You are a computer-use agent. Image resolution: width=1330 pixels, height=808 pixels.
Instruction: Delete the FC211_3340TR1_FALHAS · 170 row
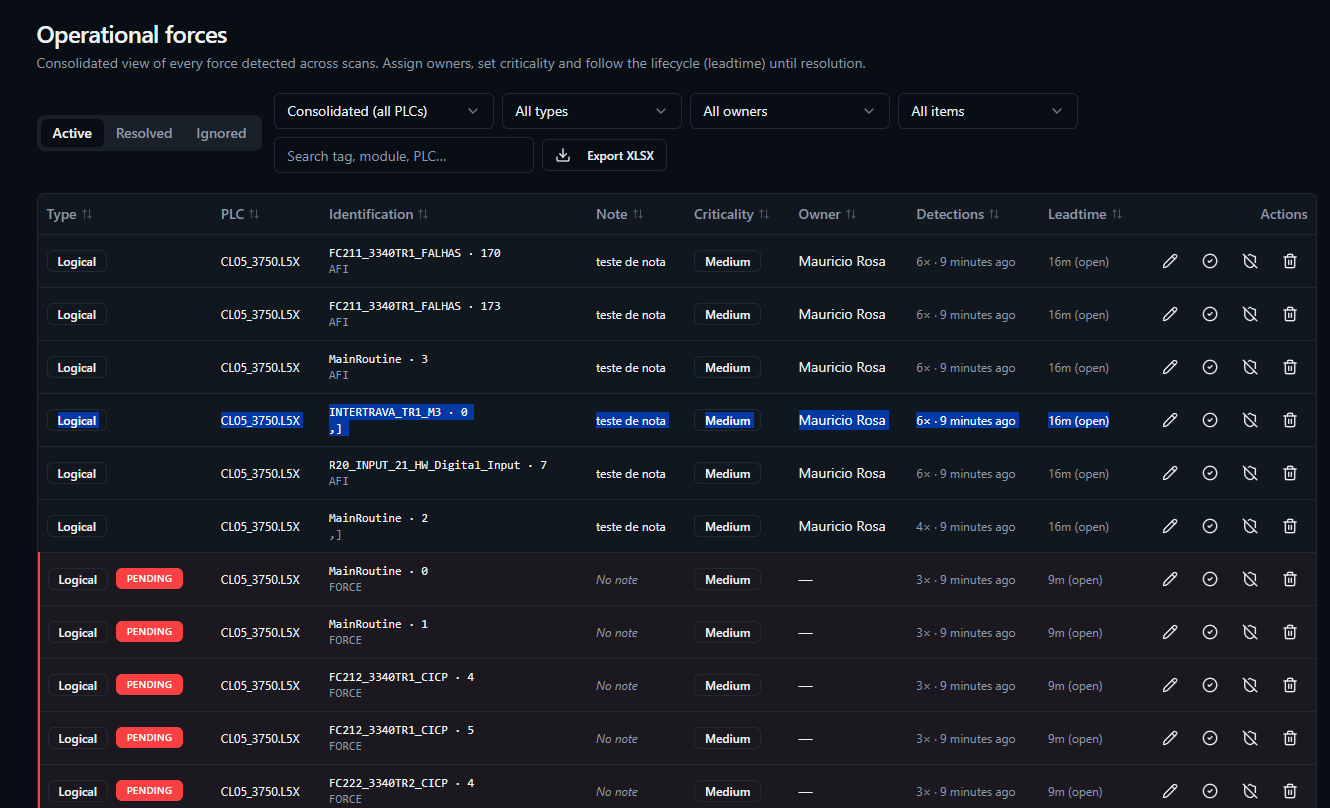1290,261
